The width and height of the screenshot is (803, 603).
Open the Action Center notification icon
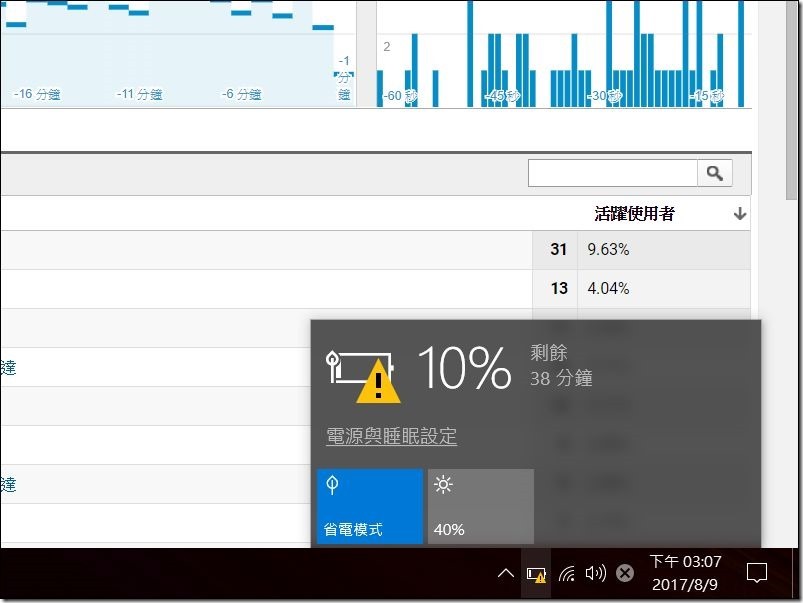[757, 574]
